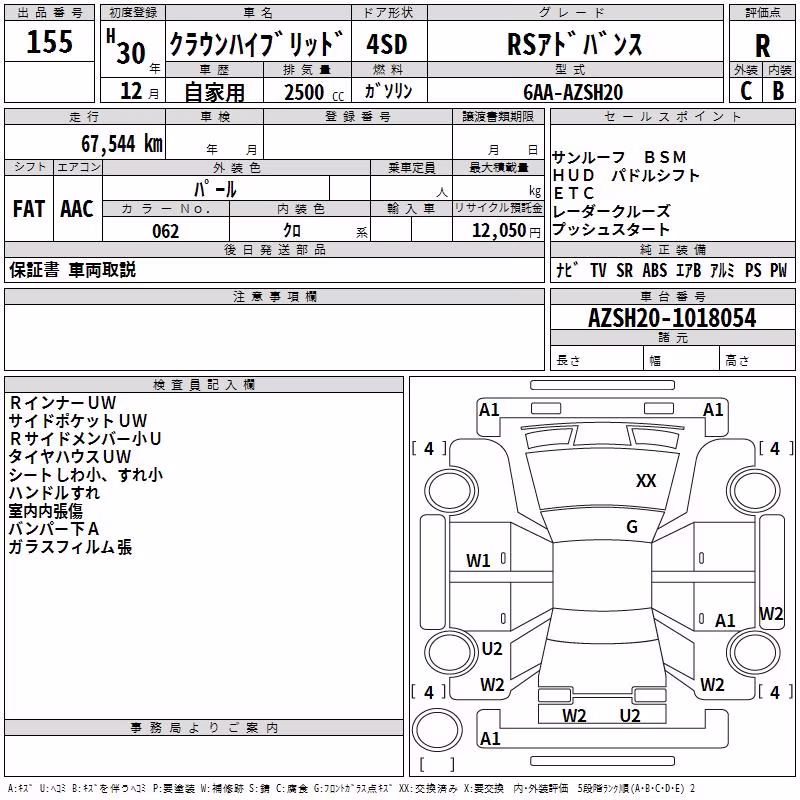Screen dimensions: 800x800
Task: Click the U2 mark on left rear fender
Action: [x=492, y=648]
